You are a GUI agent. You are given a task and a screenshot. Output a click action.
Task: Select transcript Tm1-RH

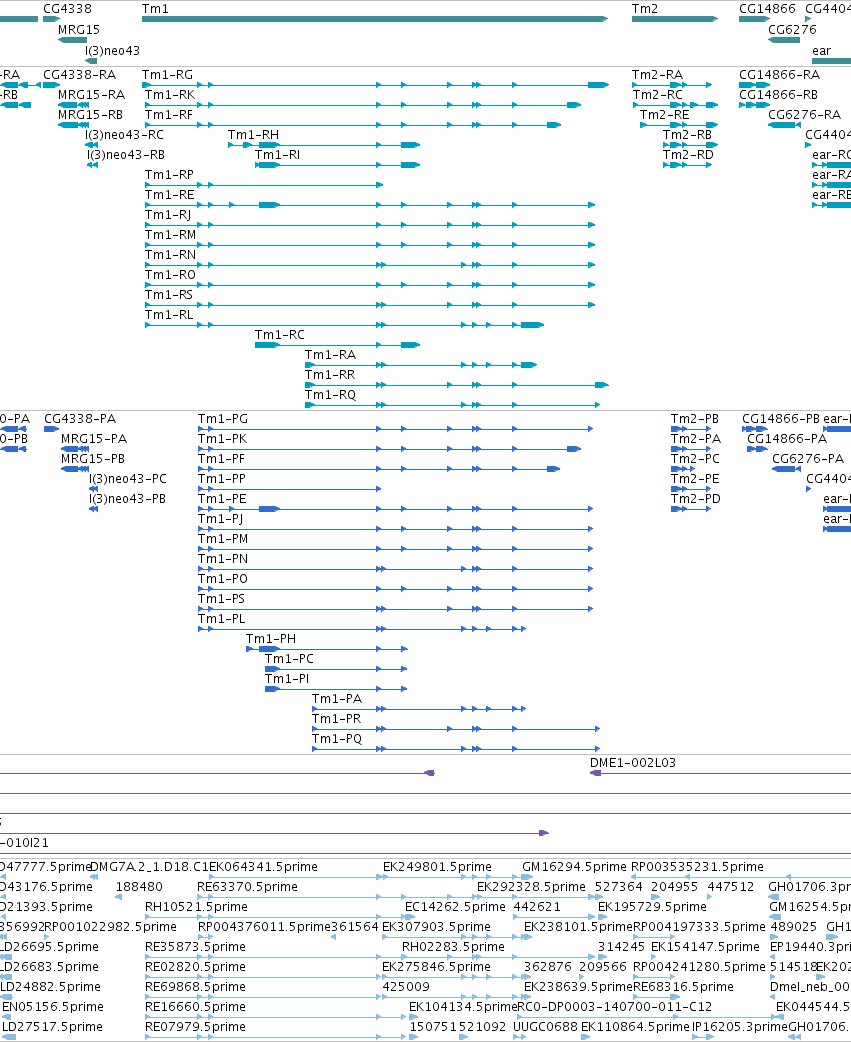coord(324,145)
